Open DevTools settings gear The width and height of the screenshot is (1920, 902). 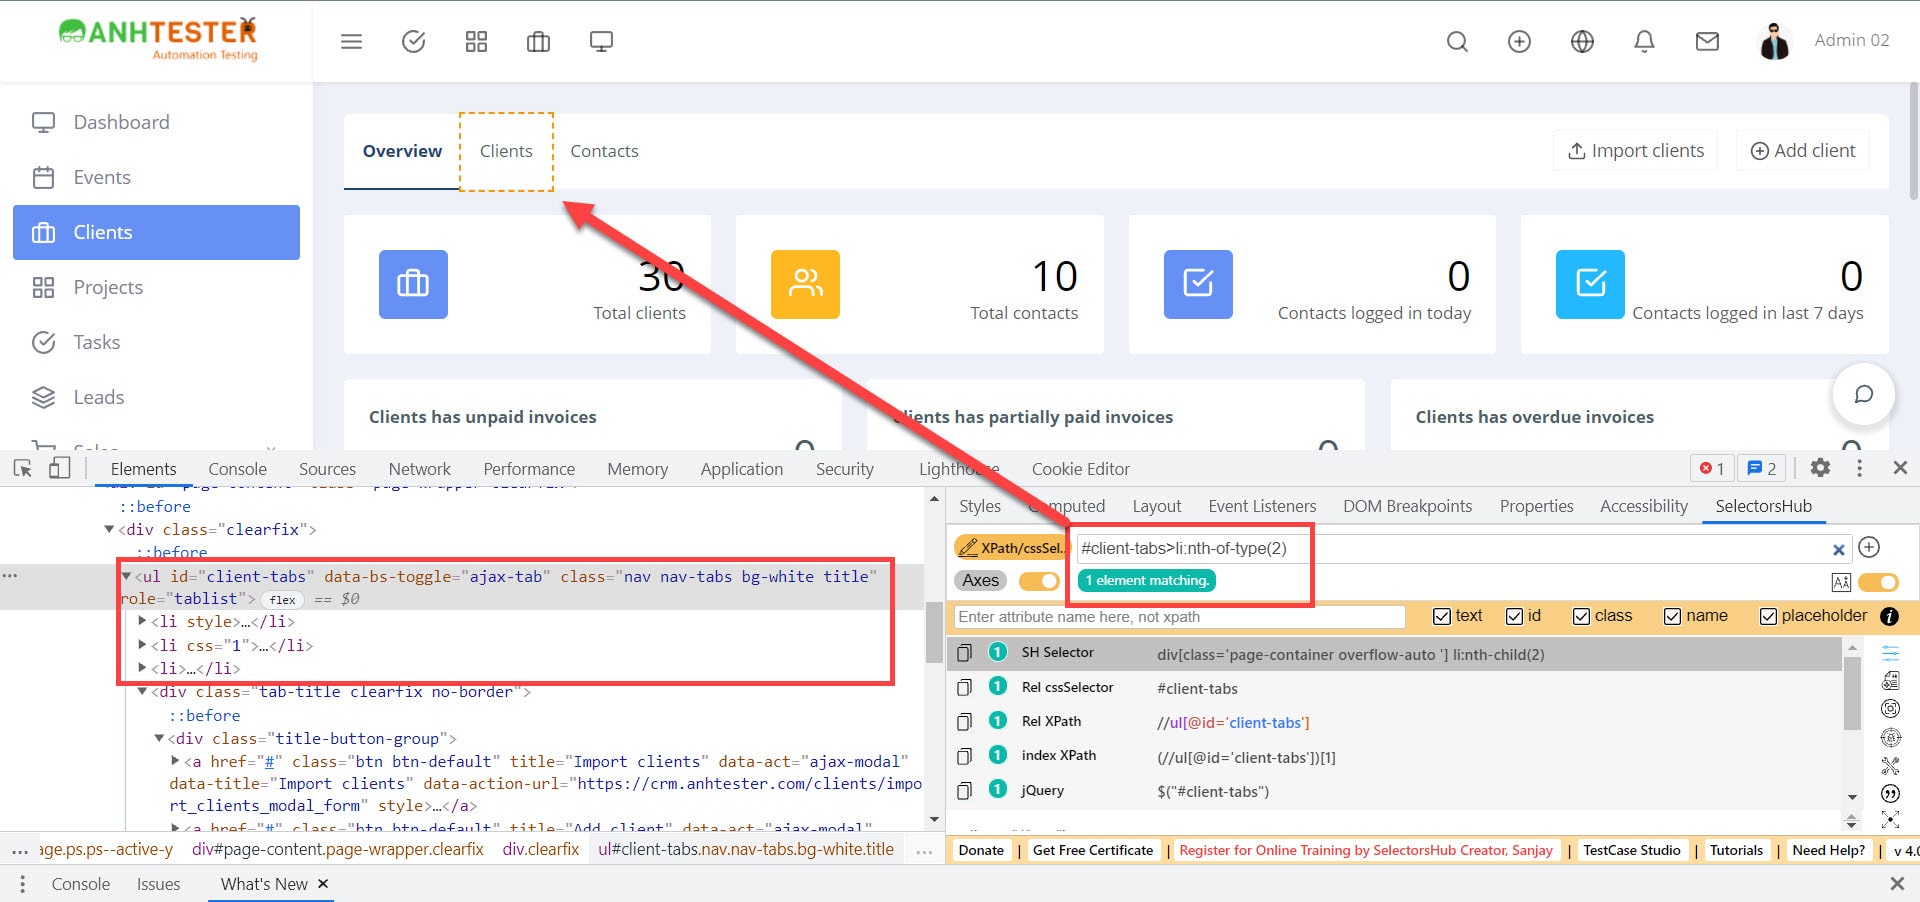pos(1820,468)
